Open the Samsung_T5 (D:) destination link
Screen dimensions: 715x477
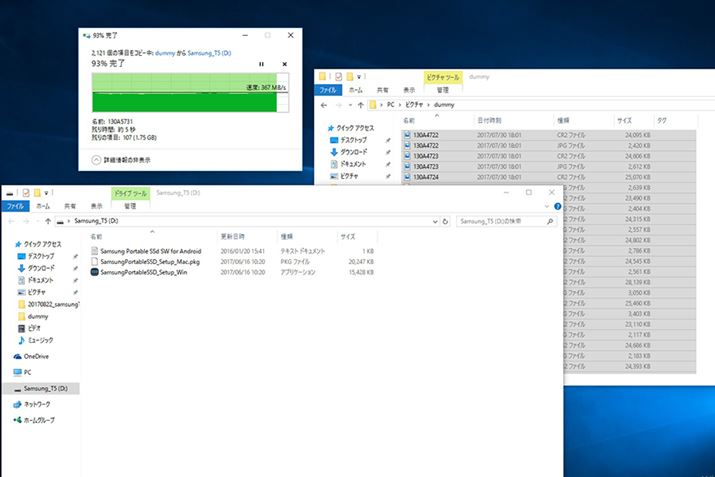tap(212, 51)
